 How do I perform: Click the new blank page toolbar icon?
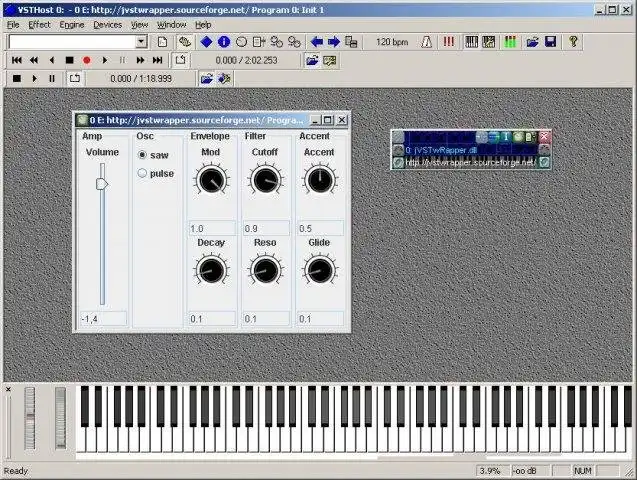[x=162, y=42]
